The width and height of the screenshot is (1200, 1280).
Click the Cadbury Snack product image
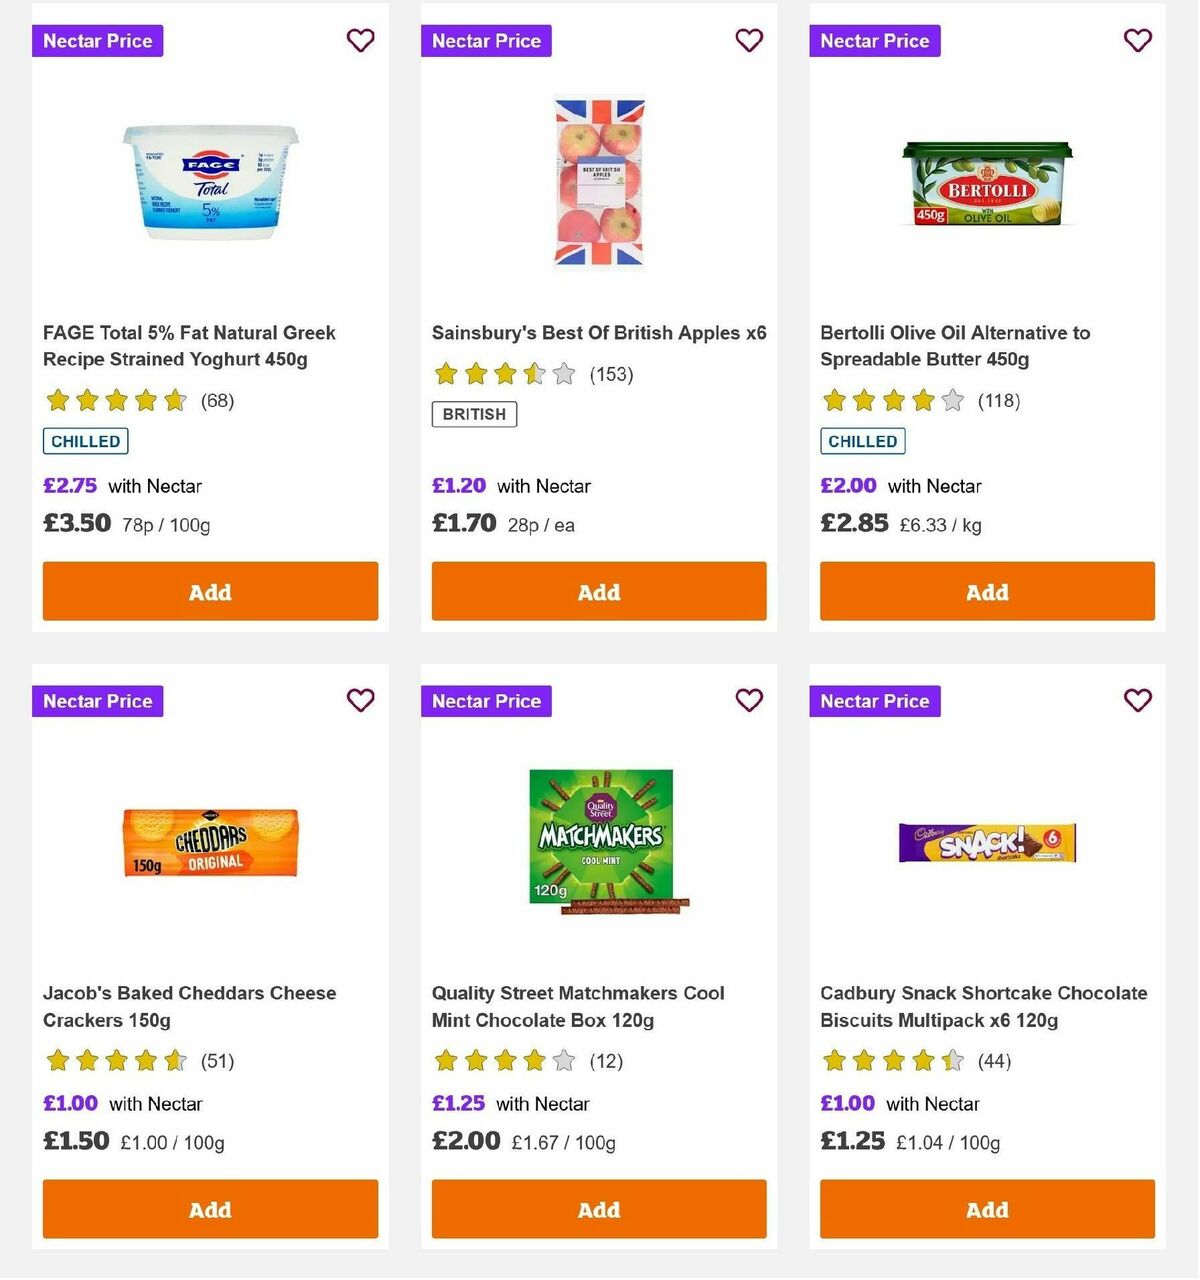point(987,843)
